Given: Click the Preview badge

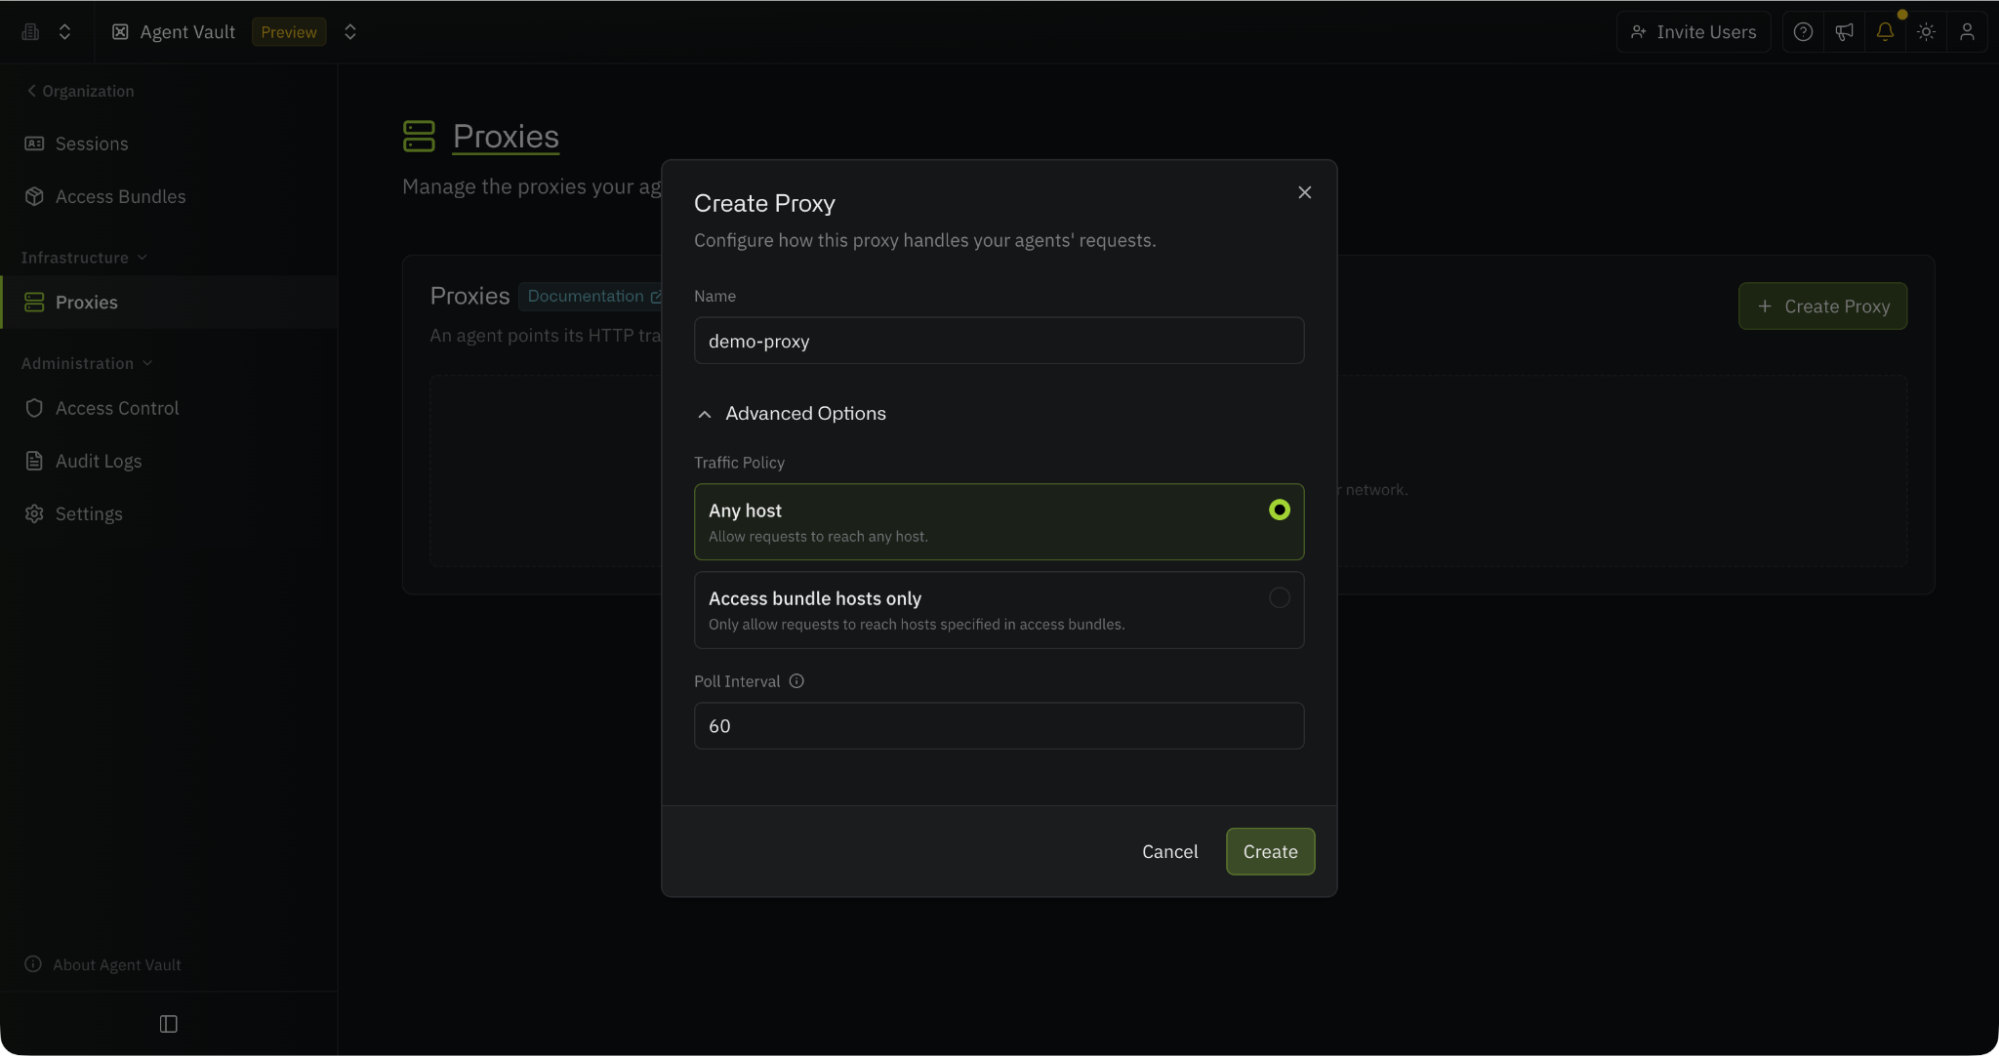Looking at the screenshot, I should [289, 32].
